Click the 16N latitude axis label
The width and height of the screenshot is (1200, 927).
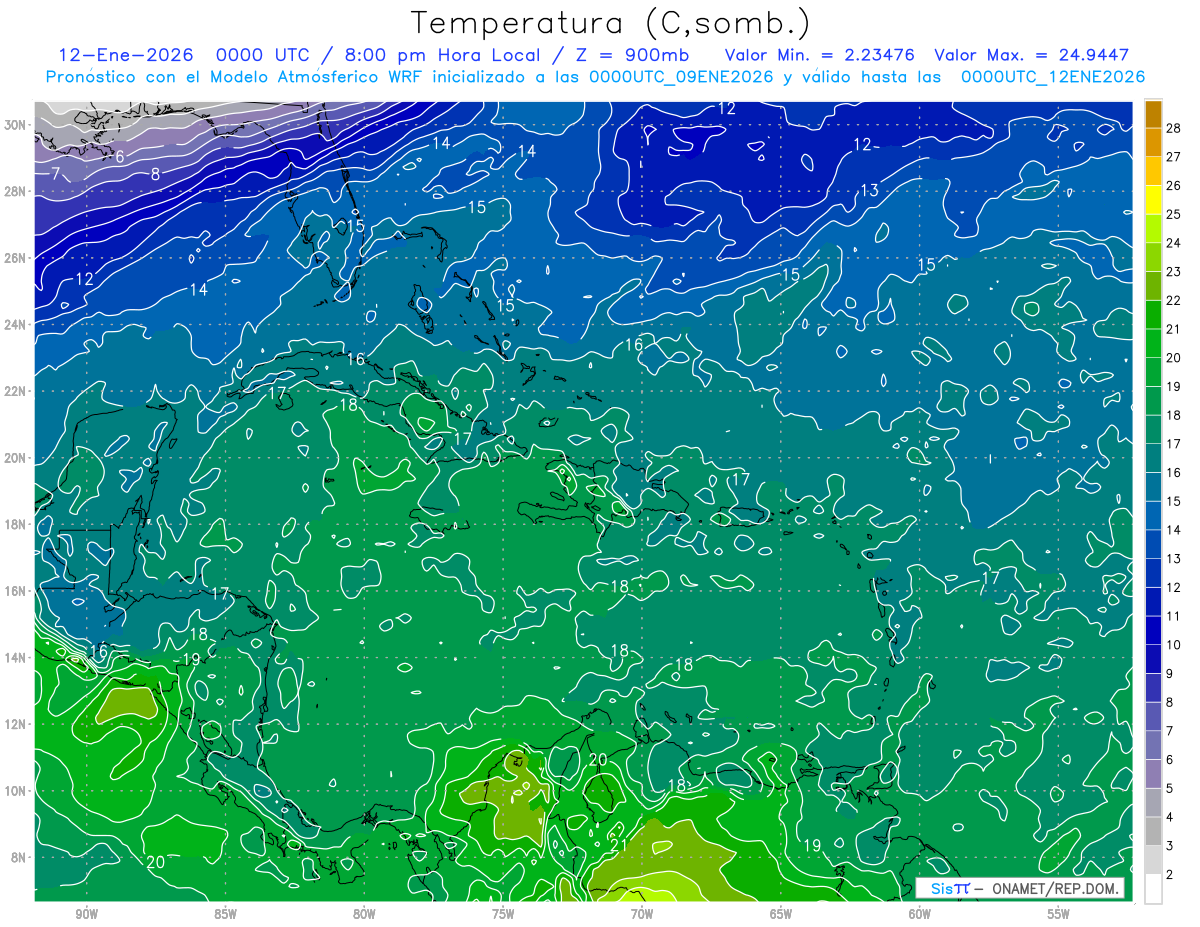17,591
